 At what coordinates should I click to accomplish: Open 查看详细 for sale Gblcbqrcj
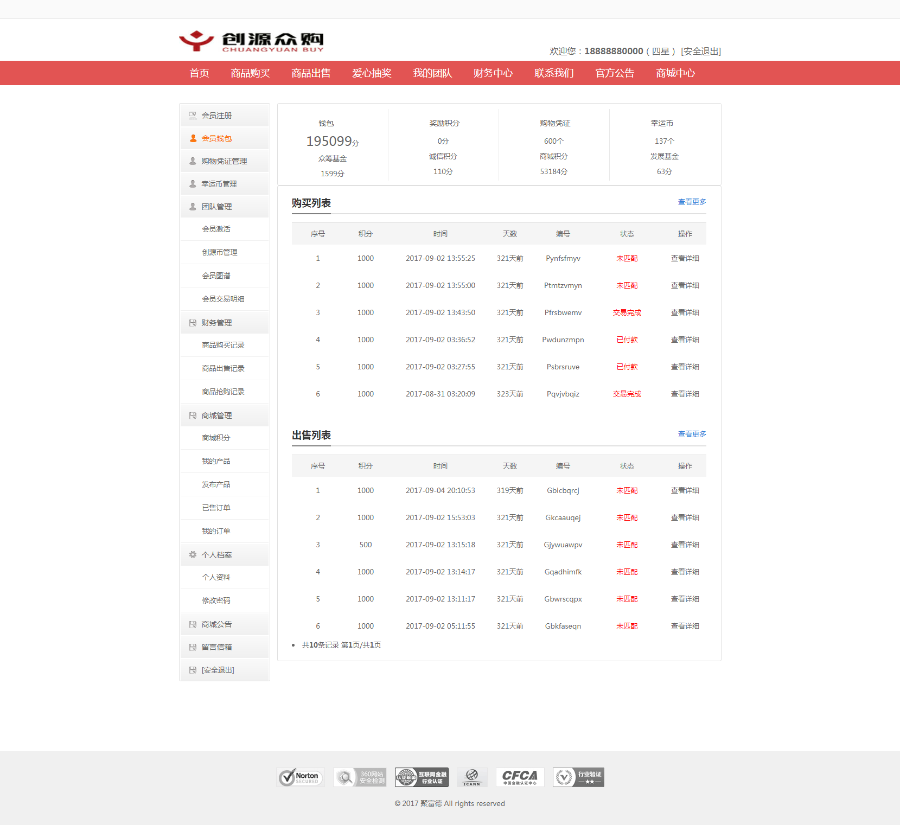point(685,490)
